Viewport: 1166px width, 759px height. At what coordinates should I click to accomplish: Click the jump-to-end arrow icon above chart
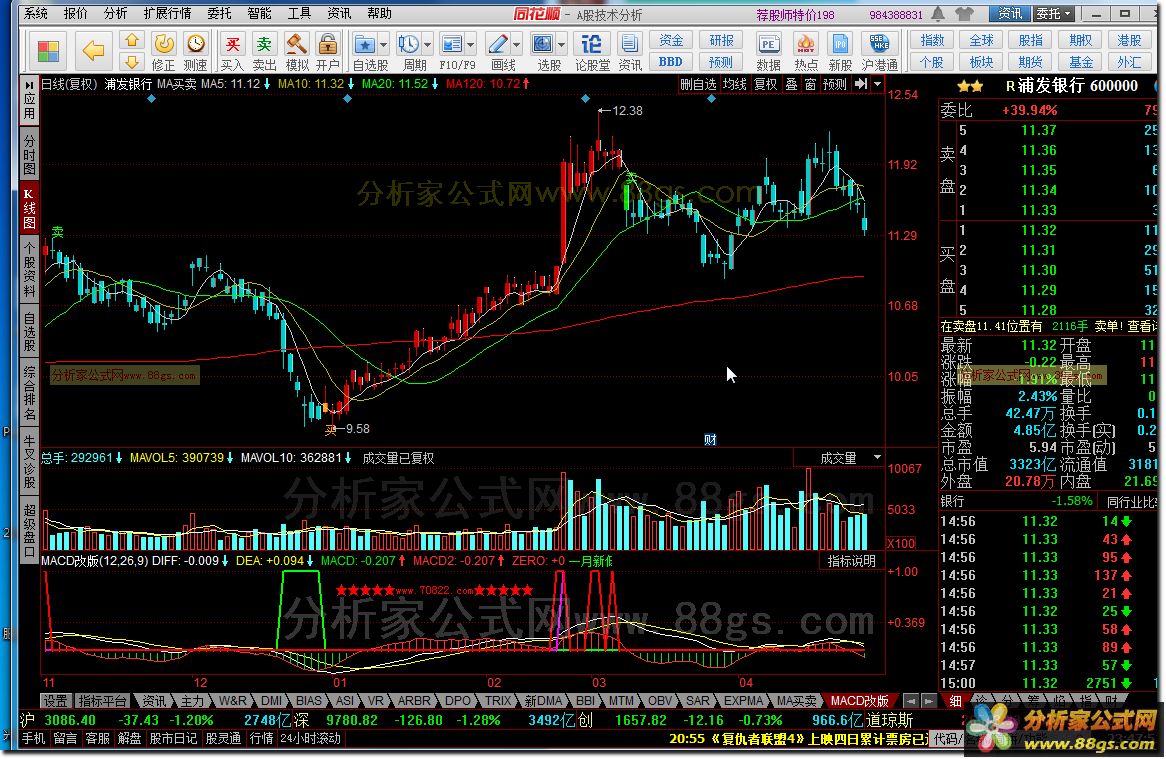(860, 84)
